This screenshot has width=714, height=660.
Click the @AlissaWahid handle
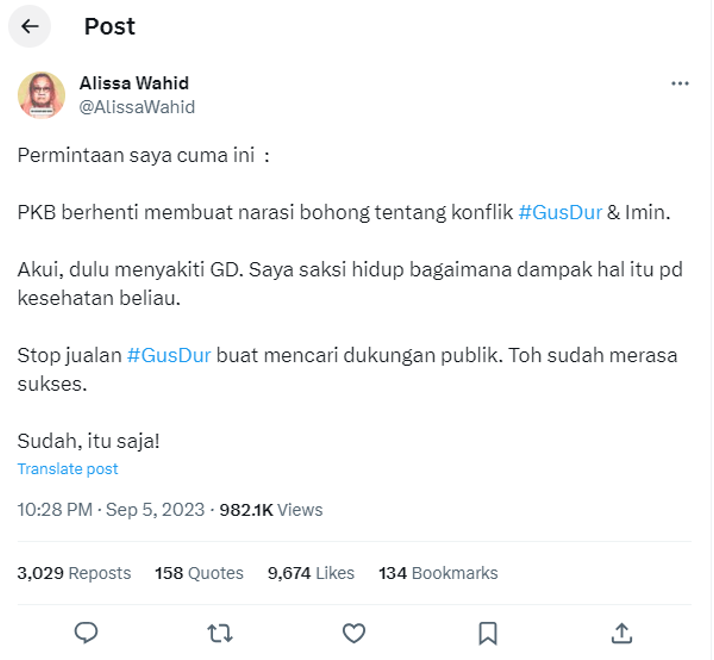[137, 107]
